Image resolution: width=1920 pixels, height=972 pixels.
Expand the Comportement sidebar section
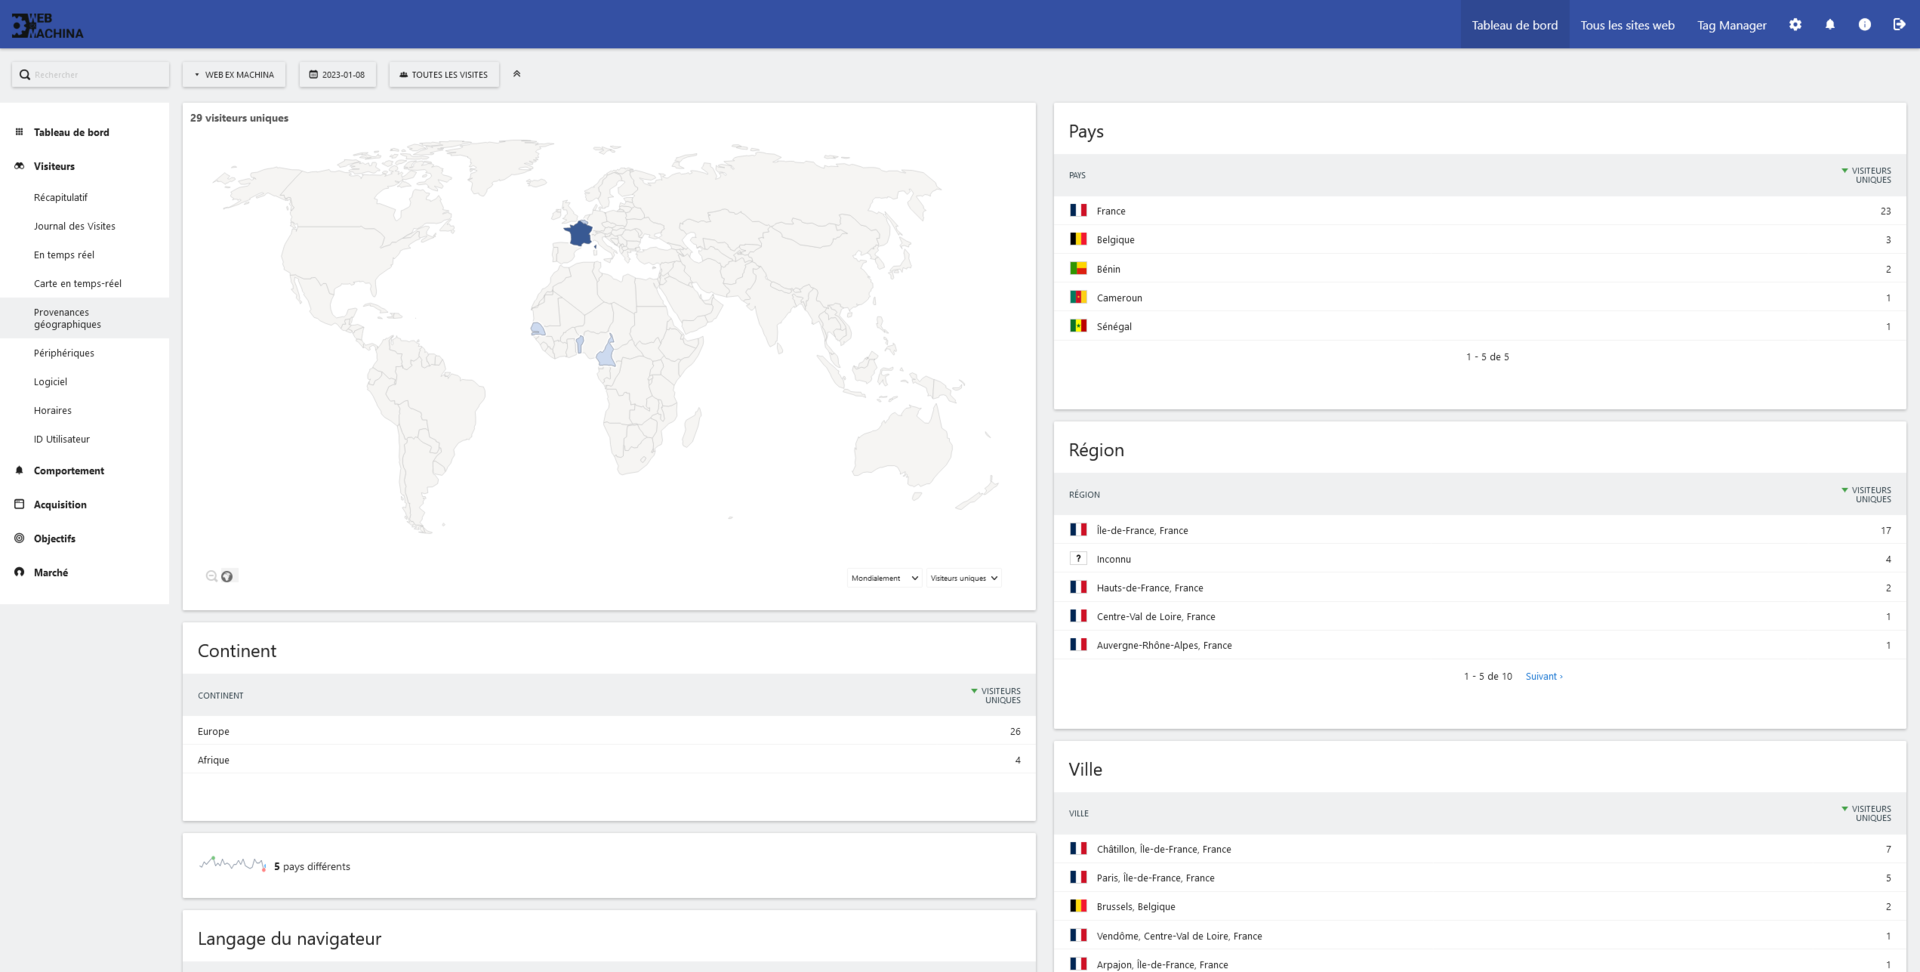click(x=69, y=471)
